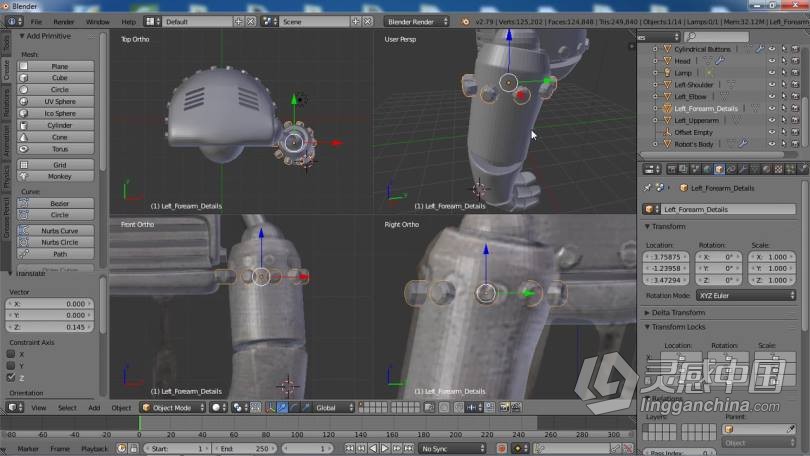Collapse the Transform panel
810x456 pixels.
click(x=647, y=227)
